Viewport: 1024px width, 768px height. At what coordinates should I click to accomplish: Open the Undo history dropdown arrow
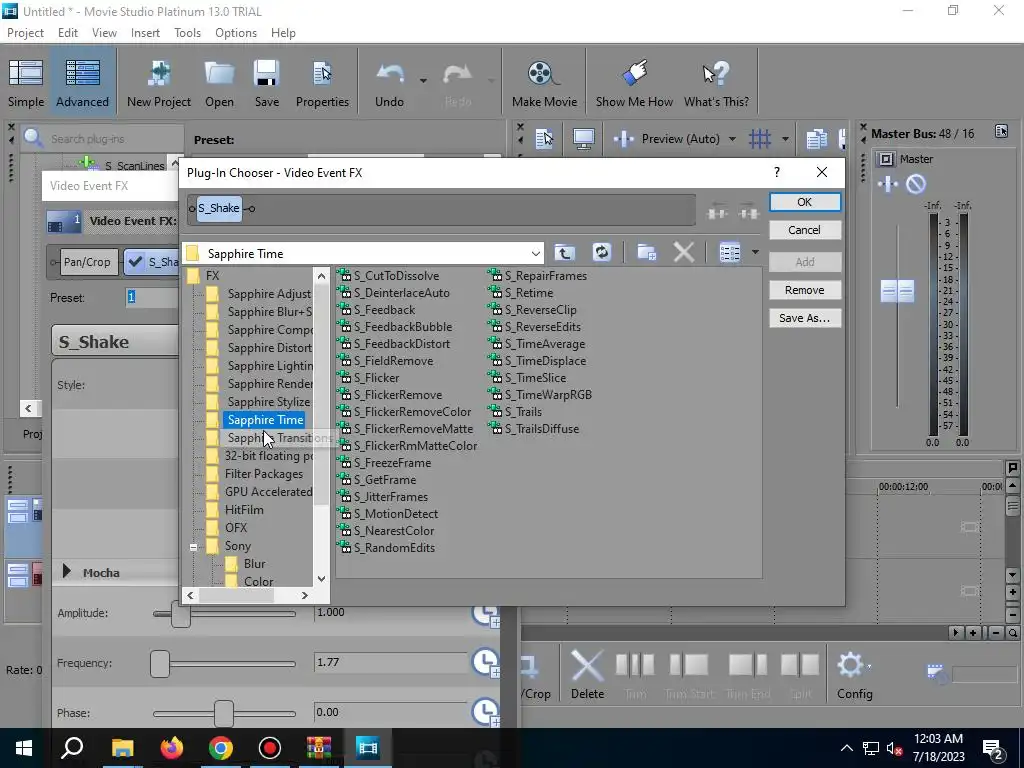point(423,81)
